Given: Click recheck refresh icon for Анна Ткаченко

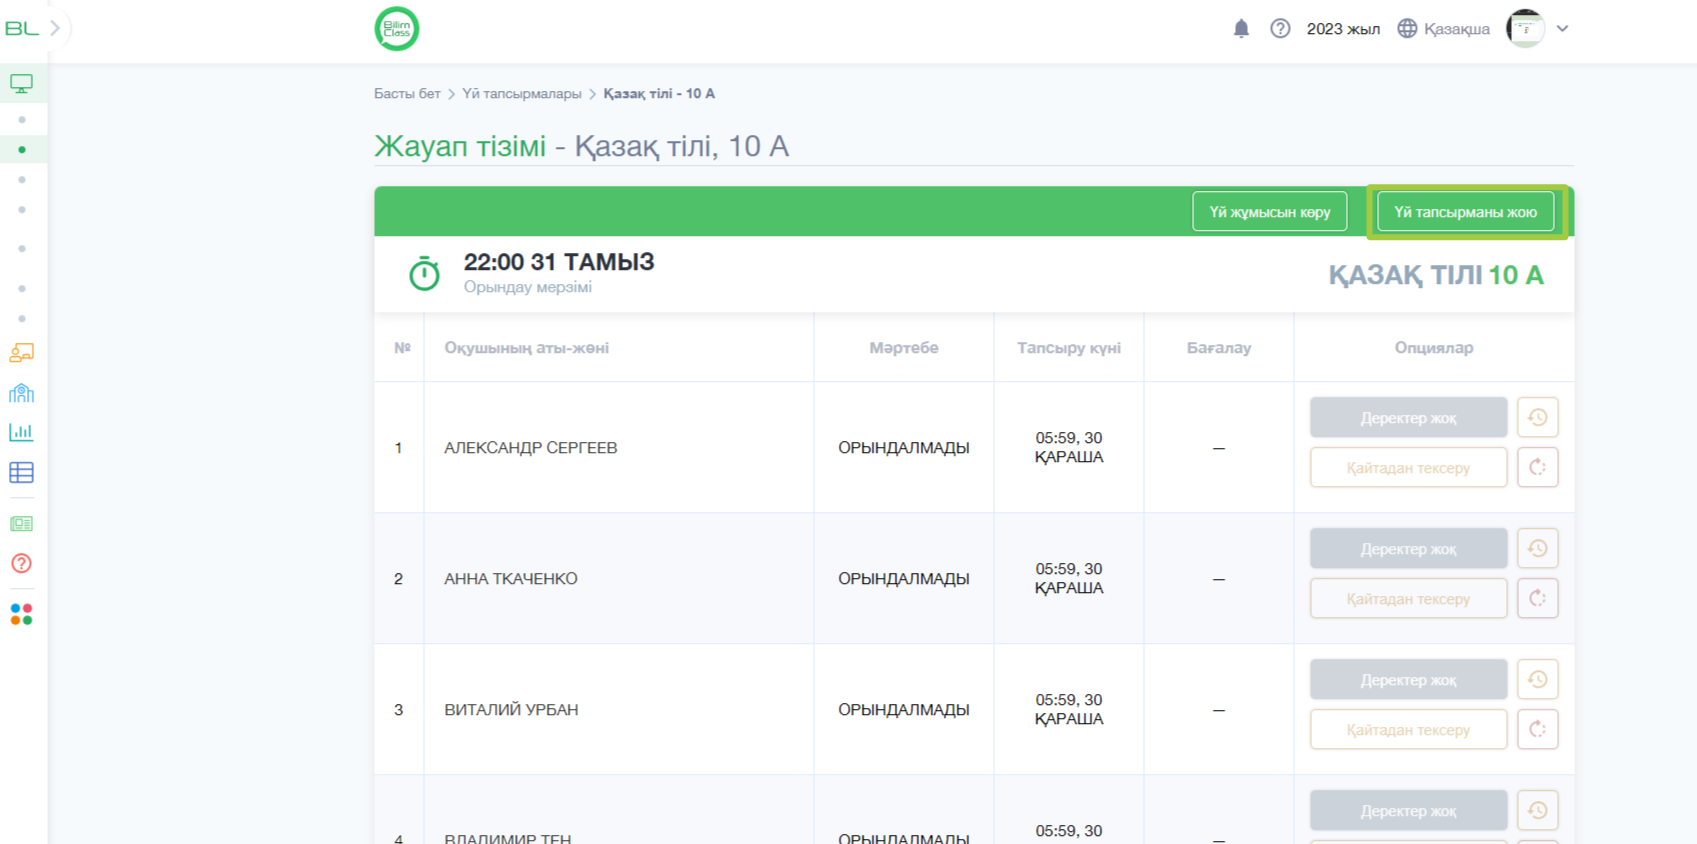Looking at the screenshot, I should (1538, 598).
